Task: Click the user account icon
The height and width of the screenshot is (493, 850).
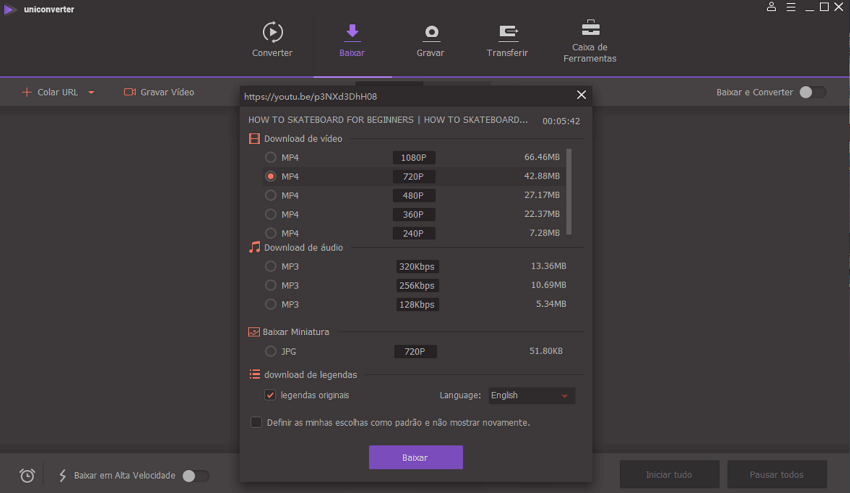Action: [771, 7]
